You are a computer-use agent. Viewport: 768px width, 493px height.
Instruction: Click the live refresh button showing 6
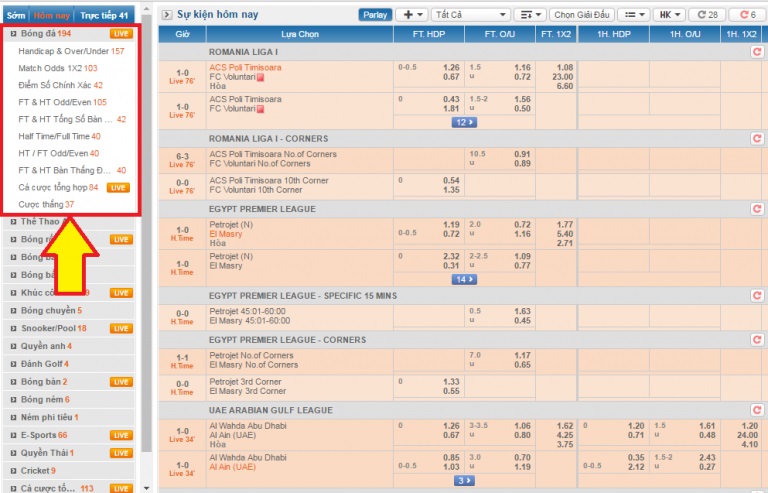[745, 15]
